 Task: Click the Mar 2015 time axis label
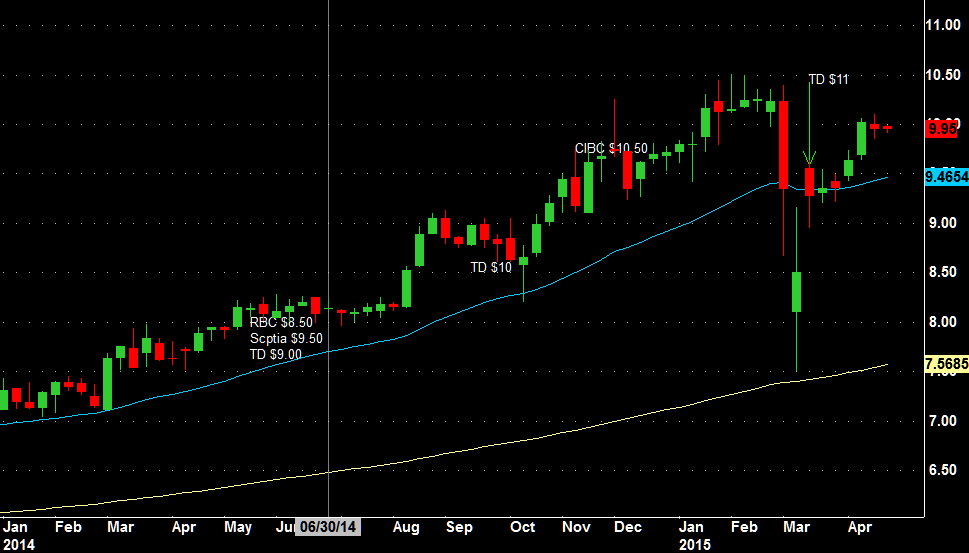pos(797,527)
